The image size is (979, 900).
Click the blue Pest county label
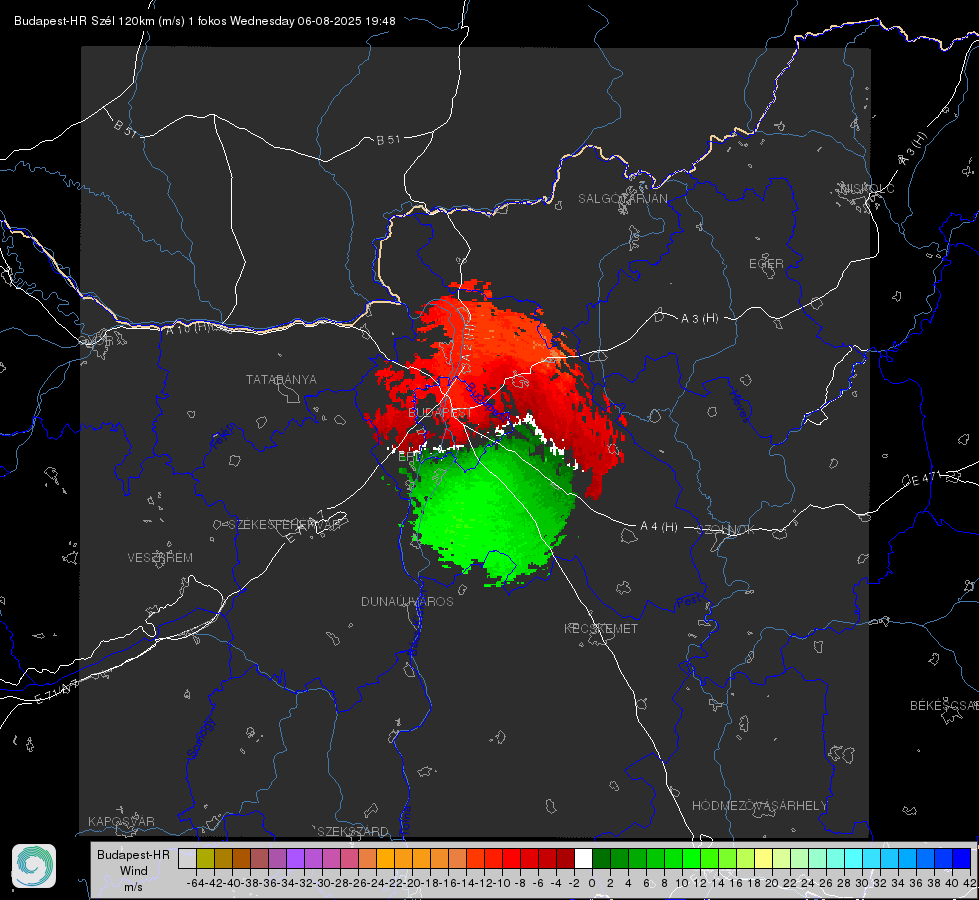coord(689,601)
